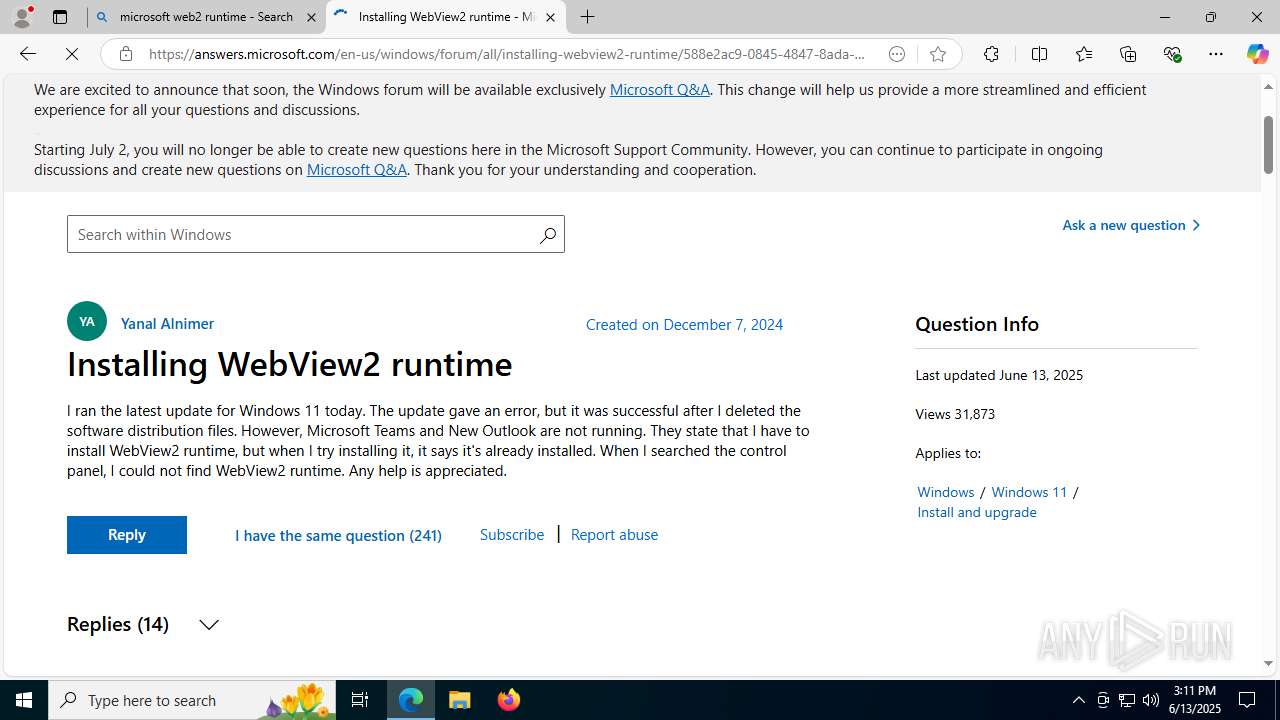The image size is (1280, 720).
Task: Open the Collections icon
Action: (x=1128, y=54)
